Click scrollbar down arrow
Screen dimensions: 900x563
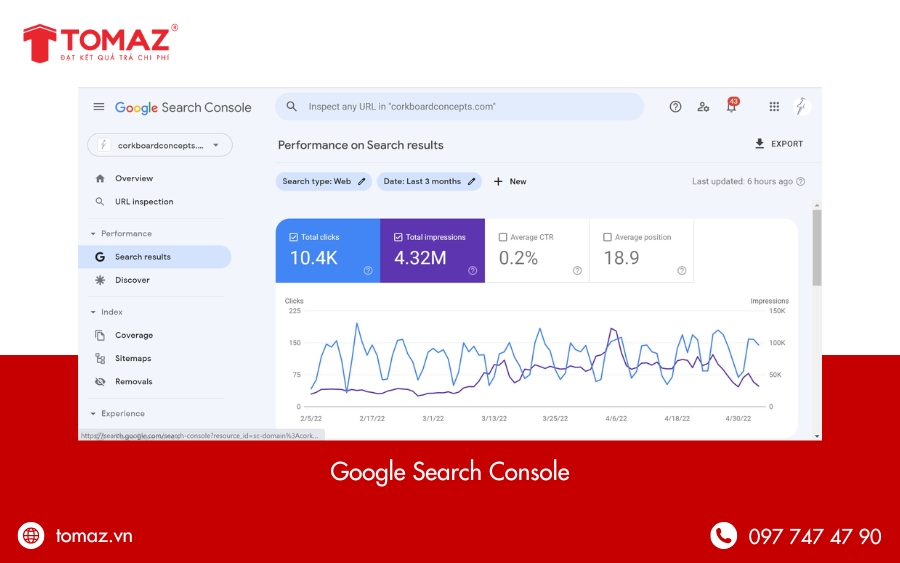(x=817, y=436)
